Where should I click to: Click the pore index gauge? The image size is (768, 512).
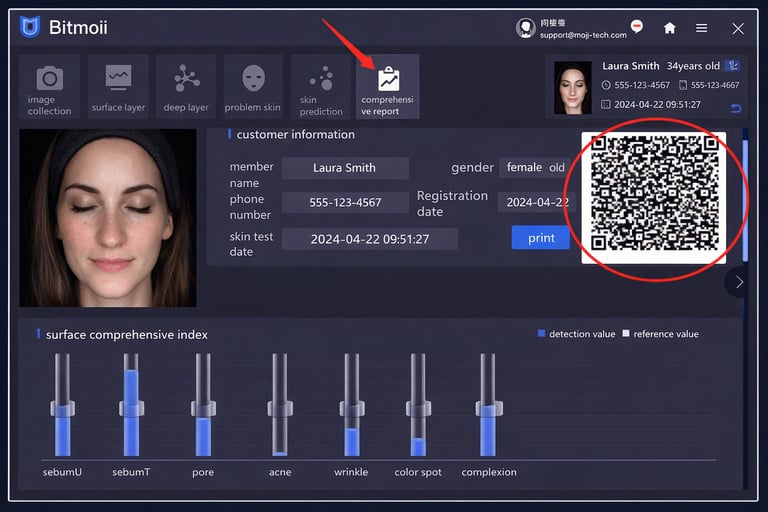click(203, 405)
